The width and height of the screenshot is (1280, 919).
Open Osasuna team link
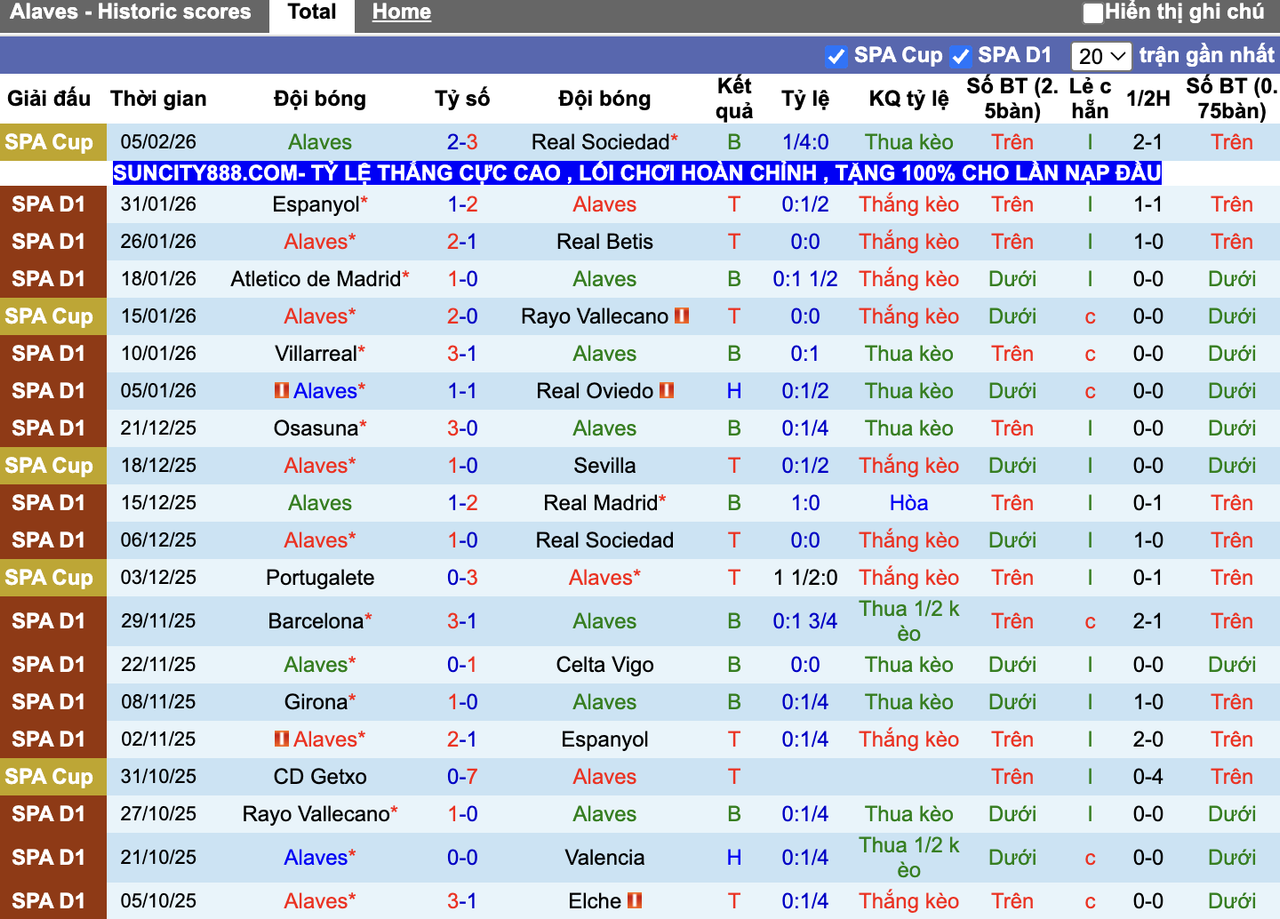pyautogui.click(x=316, y=428)
